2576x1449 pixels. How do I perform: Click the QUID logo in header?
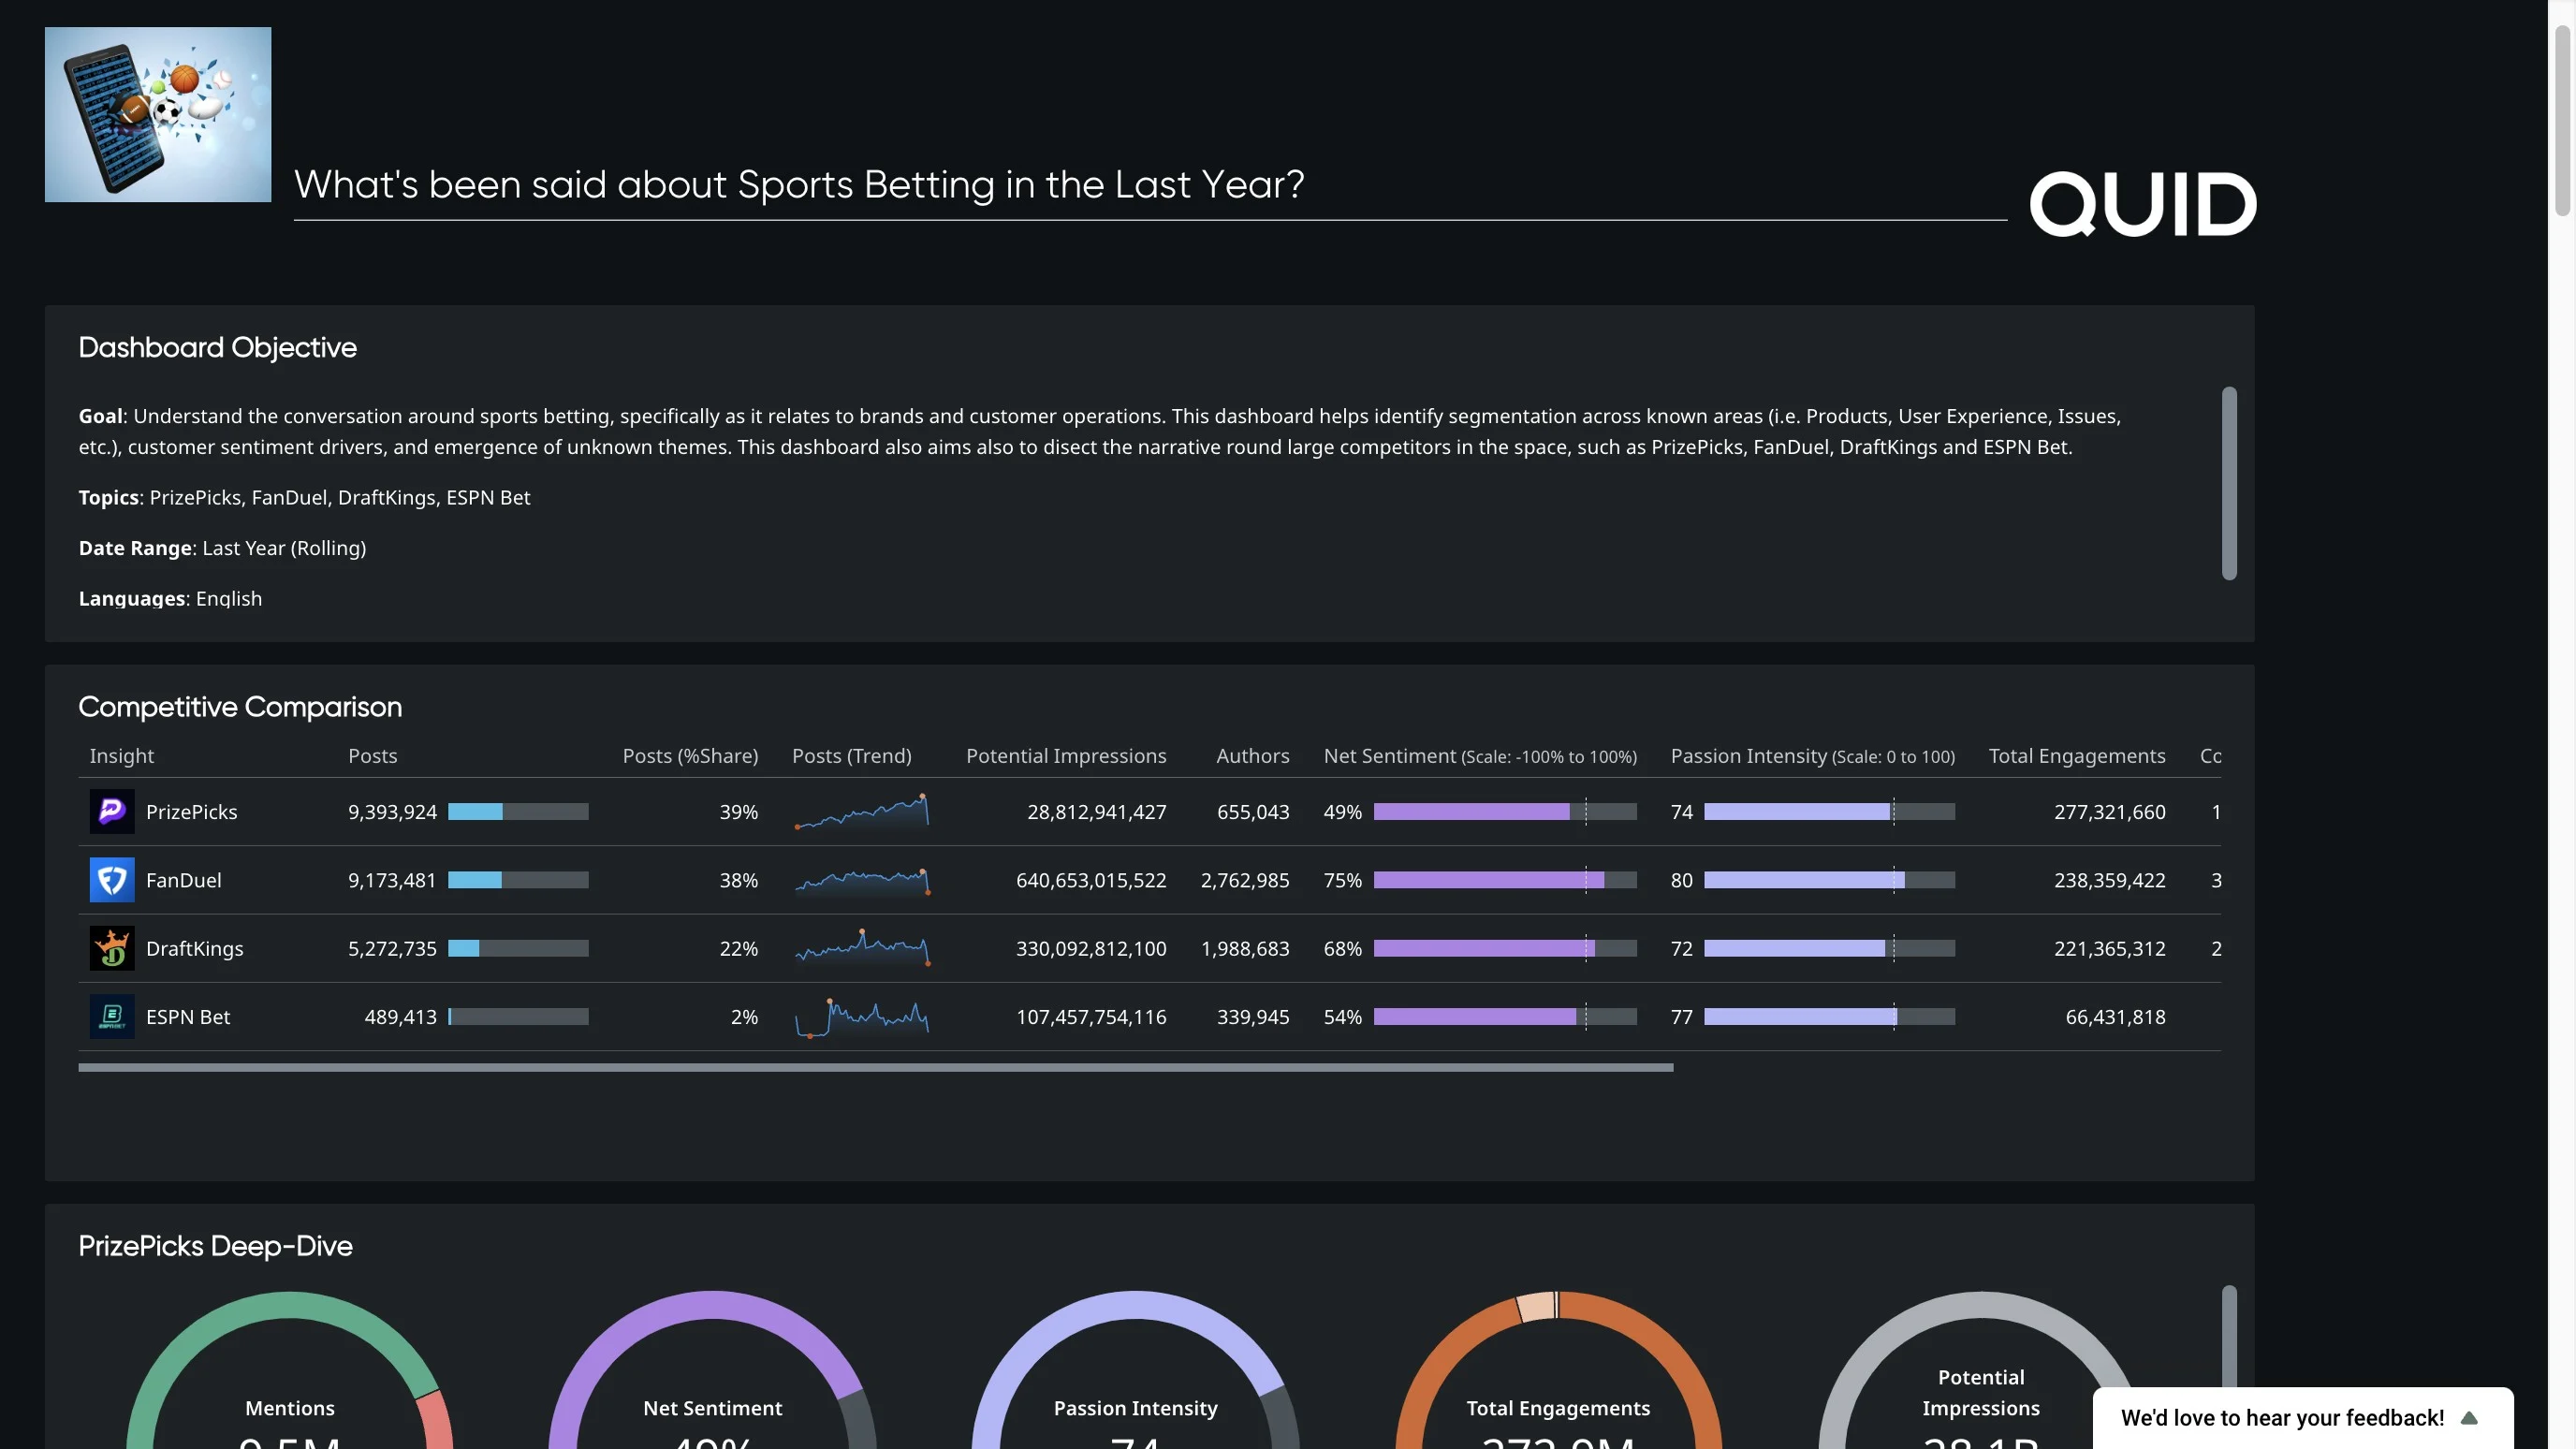pos(2142,204)
